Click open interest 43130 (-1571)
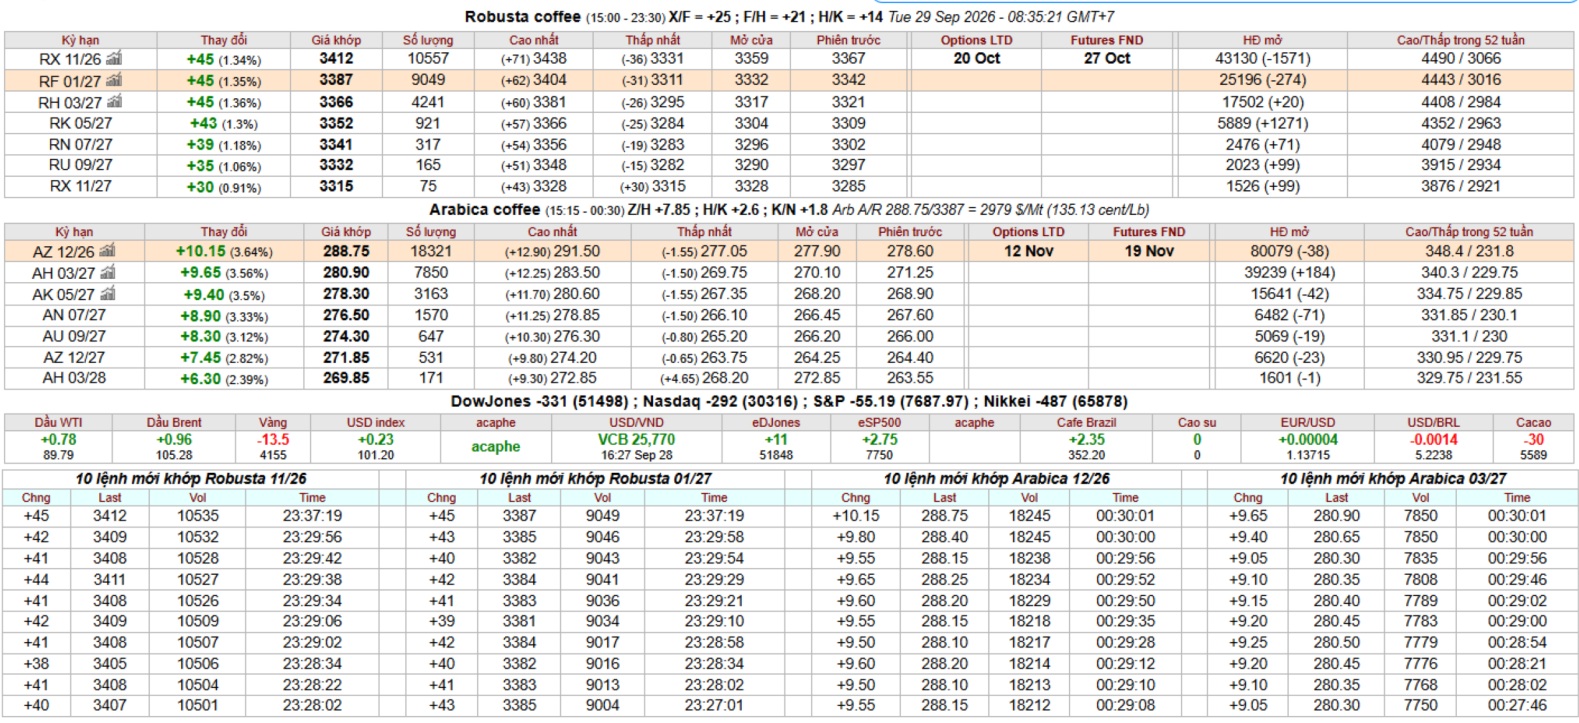The image size is (1579, 723). [x=1262, y=59]
